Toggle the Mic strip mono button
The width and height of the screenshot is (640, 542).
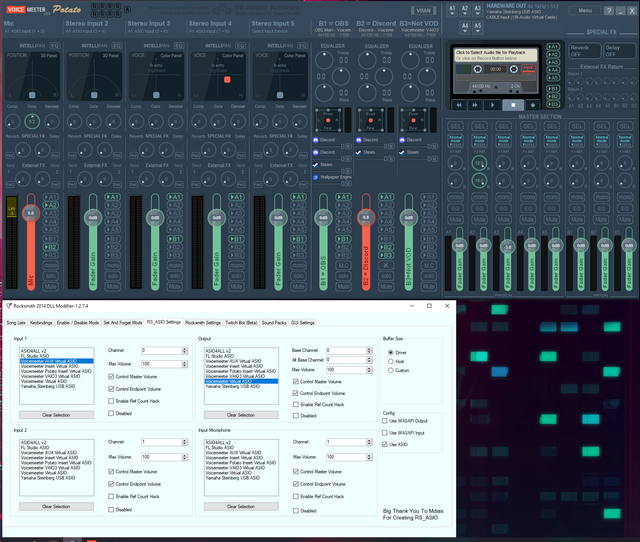click(x=51, y=265)
